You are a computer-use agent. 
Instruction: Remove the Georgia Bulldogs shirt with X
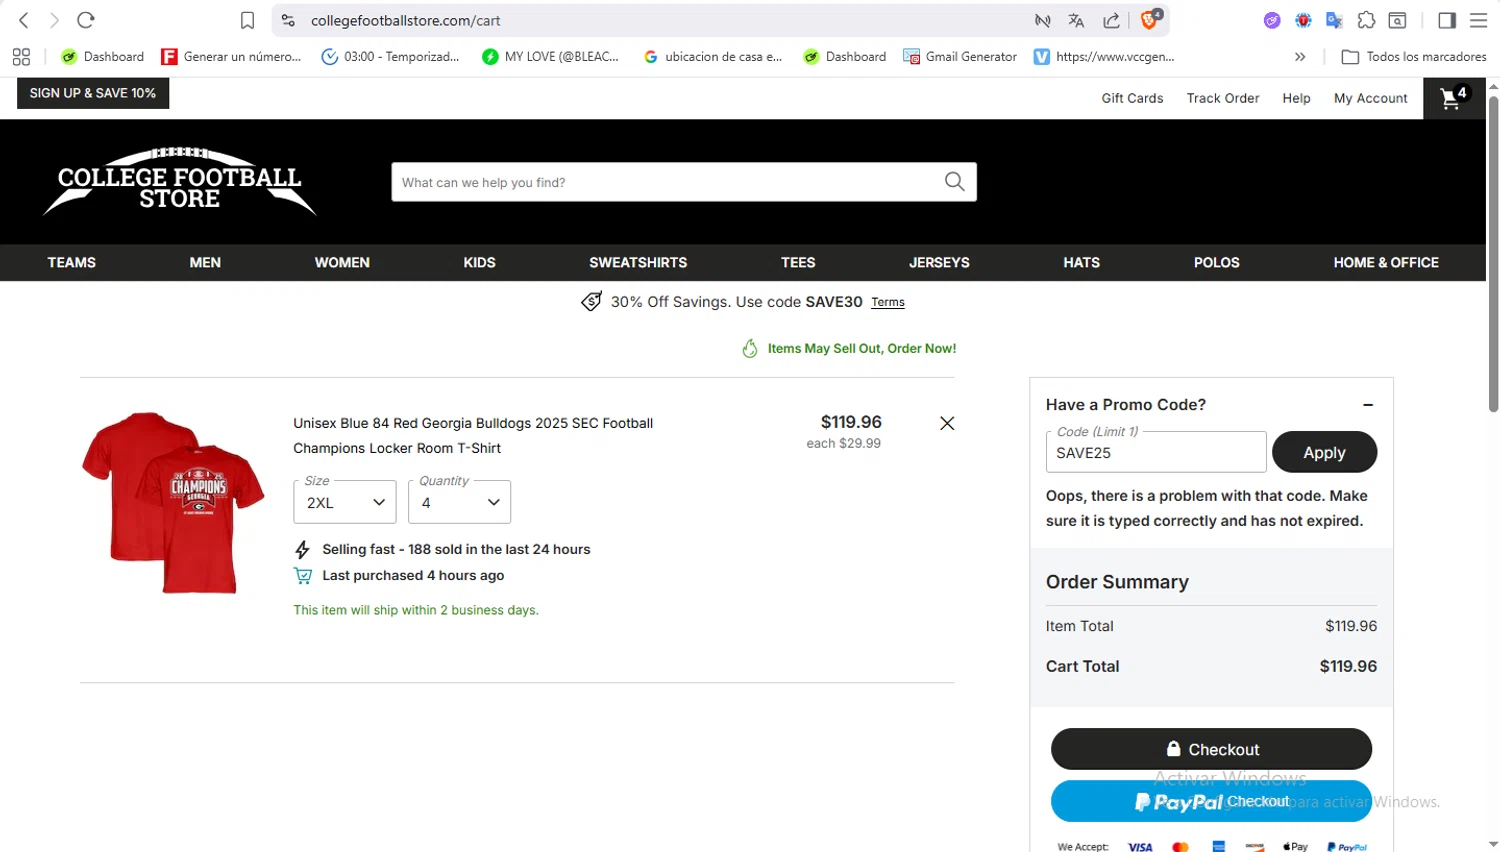[x=947, y=423]
